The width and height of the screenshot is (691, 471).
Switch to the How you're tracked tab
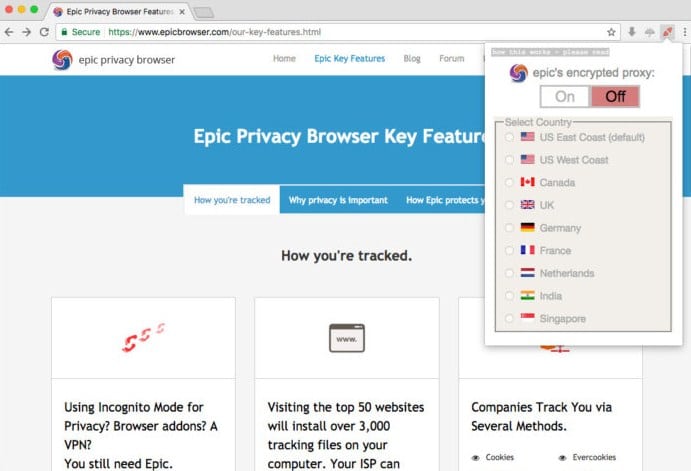click(x=232, y=200)
